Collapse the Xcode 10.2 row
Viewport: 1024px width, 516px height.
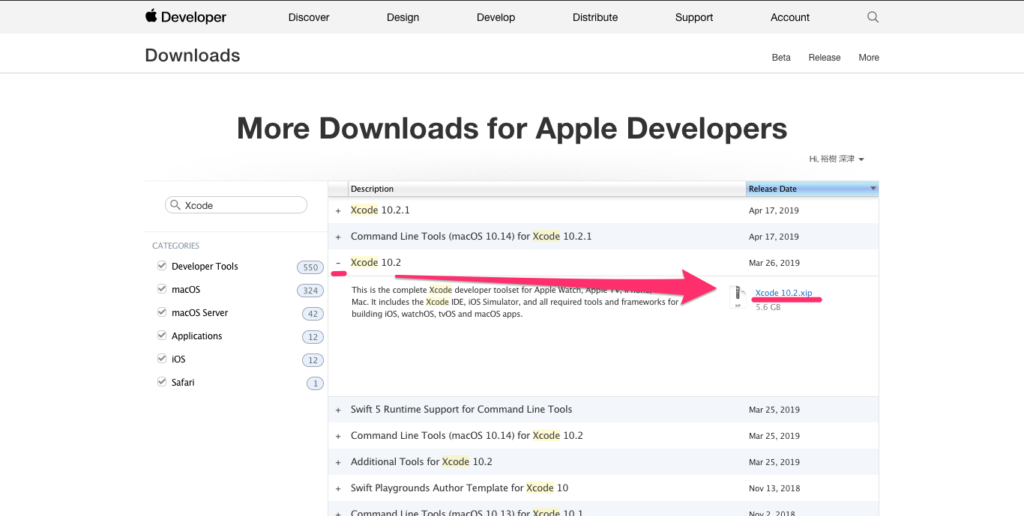pyautogui.click(x=338, y=263)
